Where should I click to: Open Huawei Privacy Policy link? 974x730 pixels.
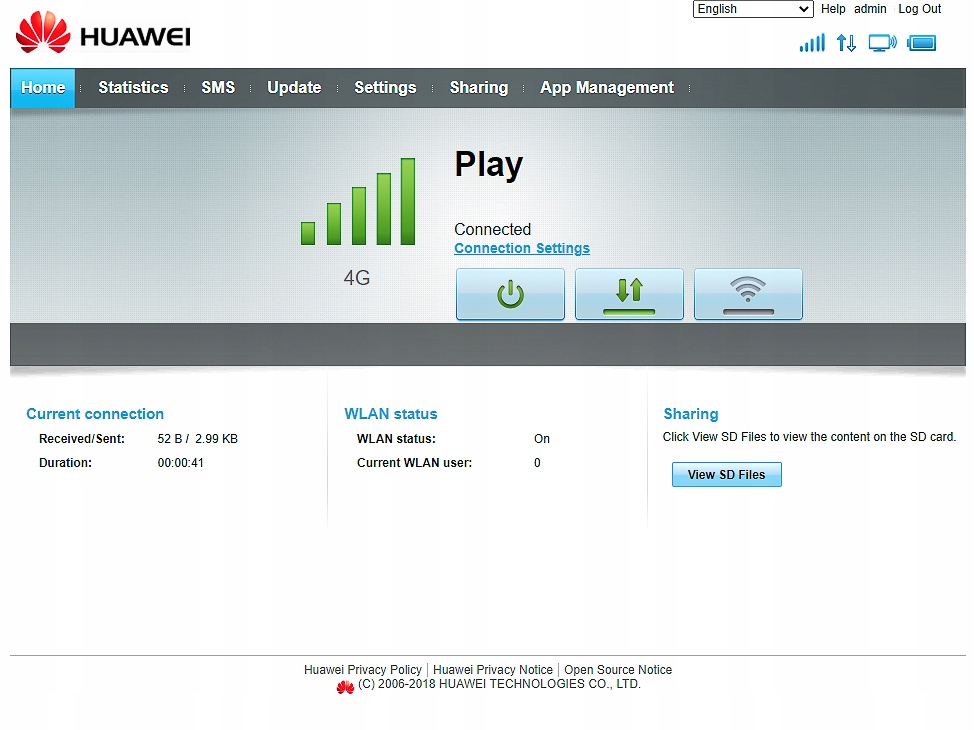pos(363,670)
